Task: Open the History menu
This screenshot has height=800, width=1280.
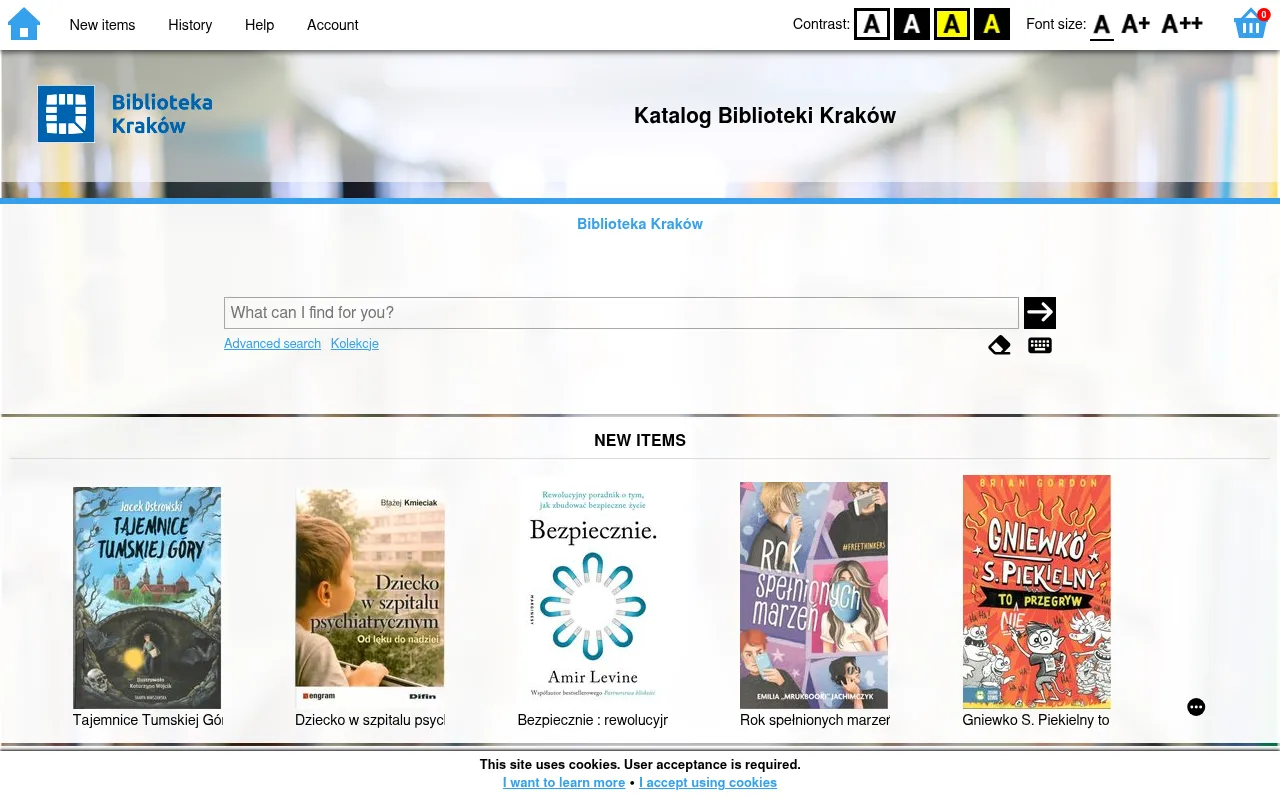Action: tap(190, 25)
